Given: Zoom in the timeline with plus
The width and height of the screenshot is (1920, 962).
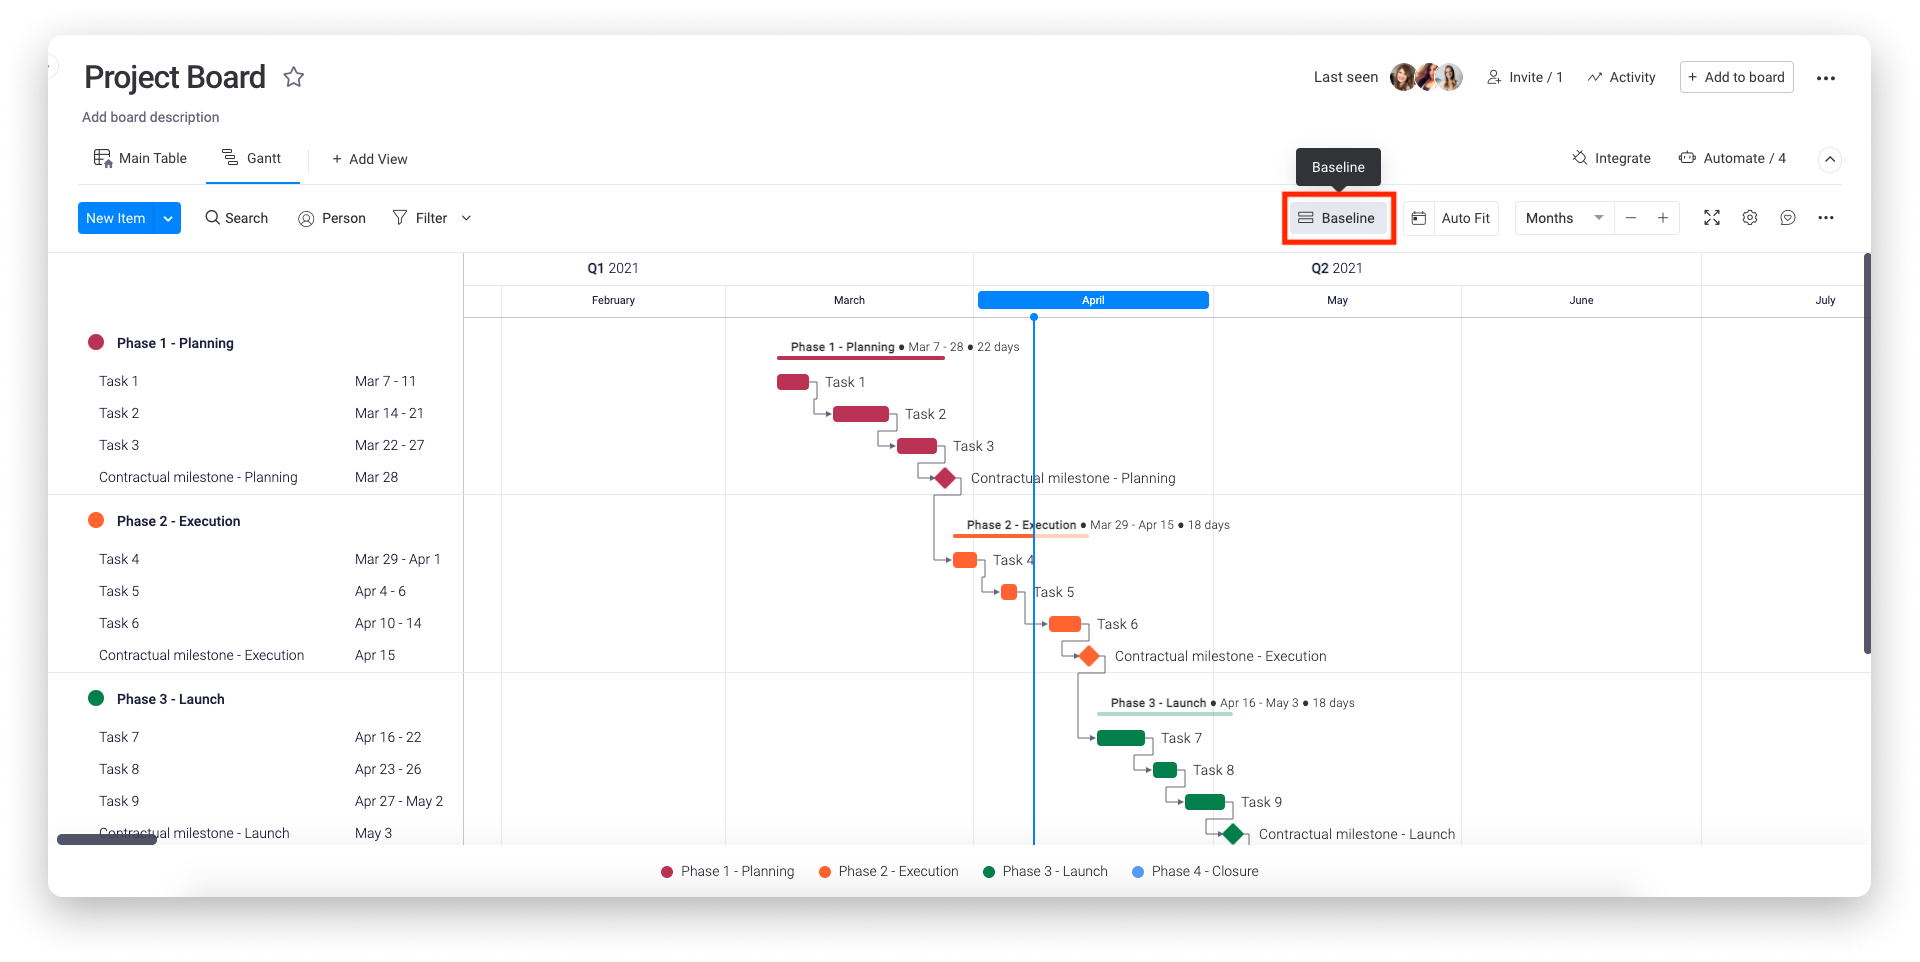Looking at the screenshot, I should coord(1663,218).
